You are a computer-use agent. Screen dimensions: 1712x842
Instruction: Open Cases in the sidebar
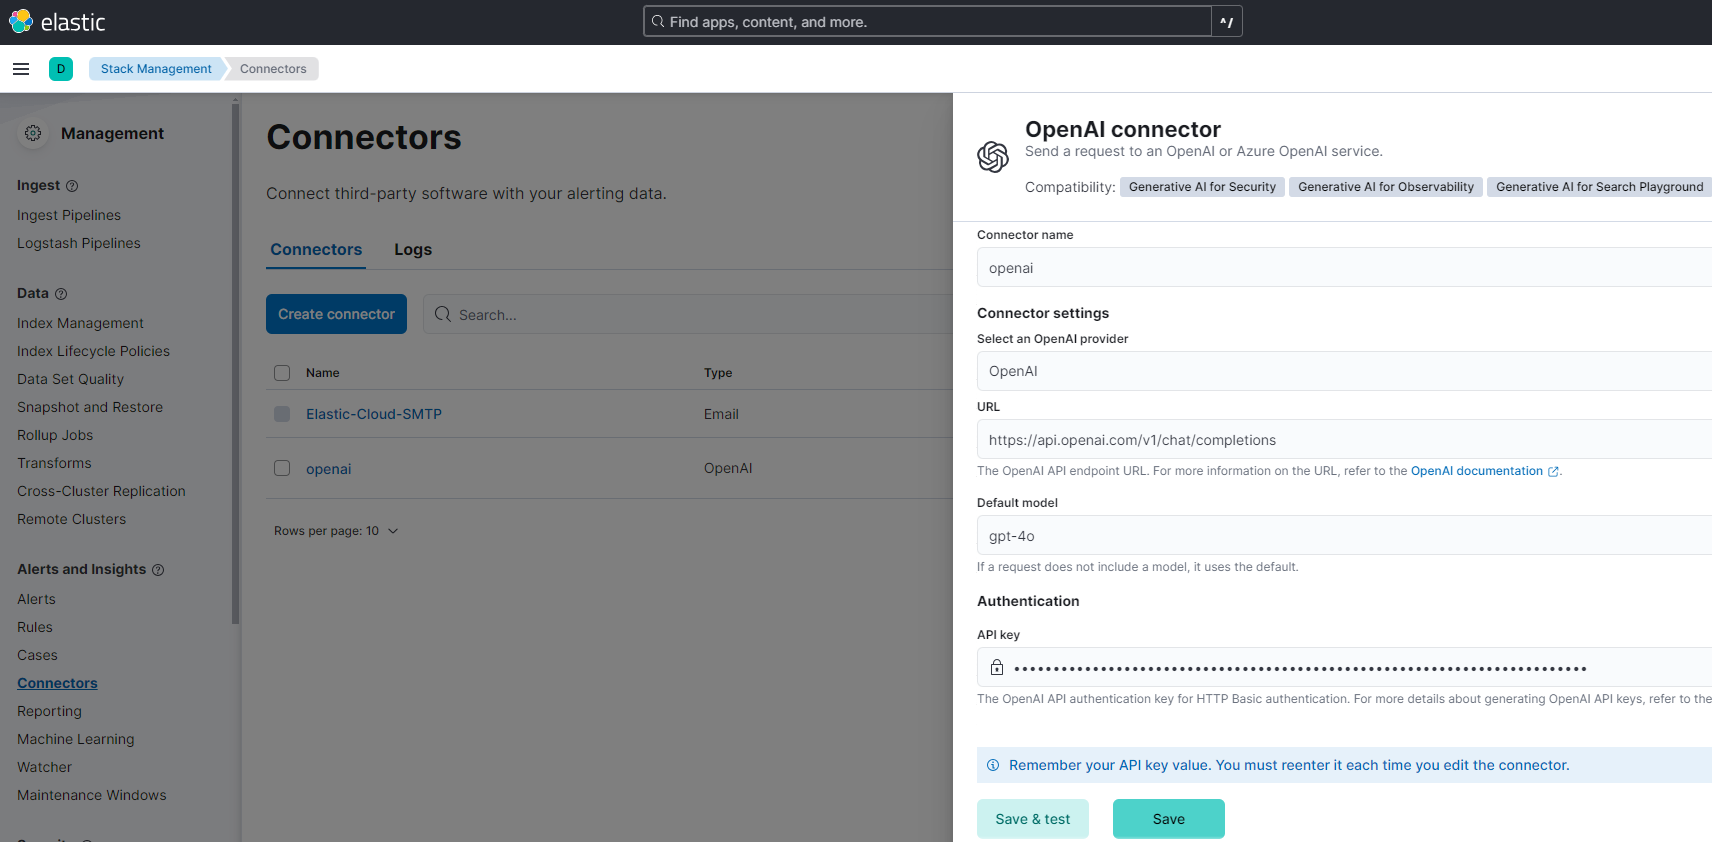click(37, 655)
